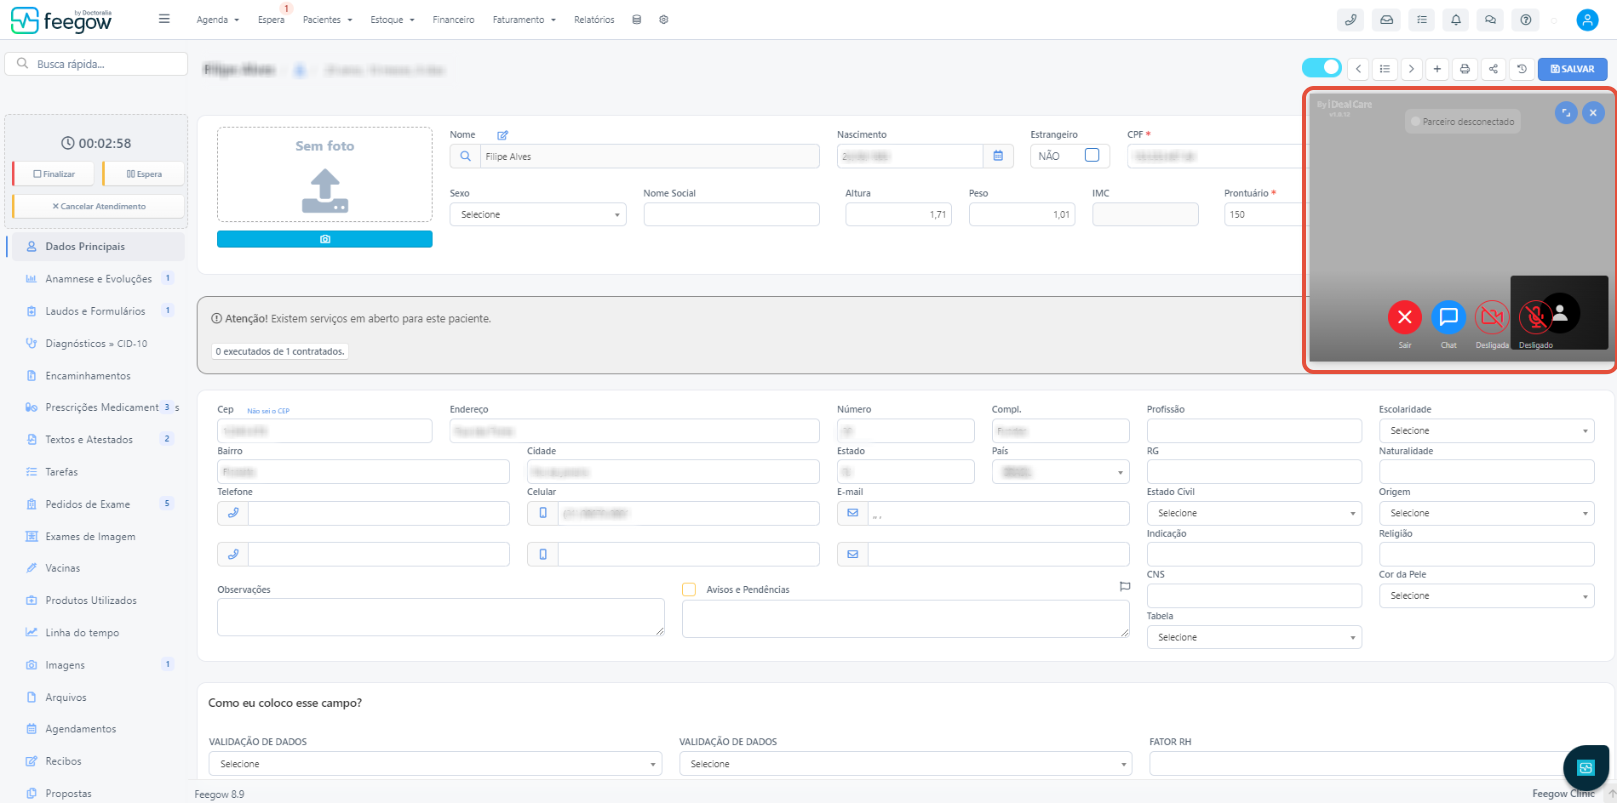Print the patient record
The height and width of the screenshot is (803, 1617).
pos(1465,69)
